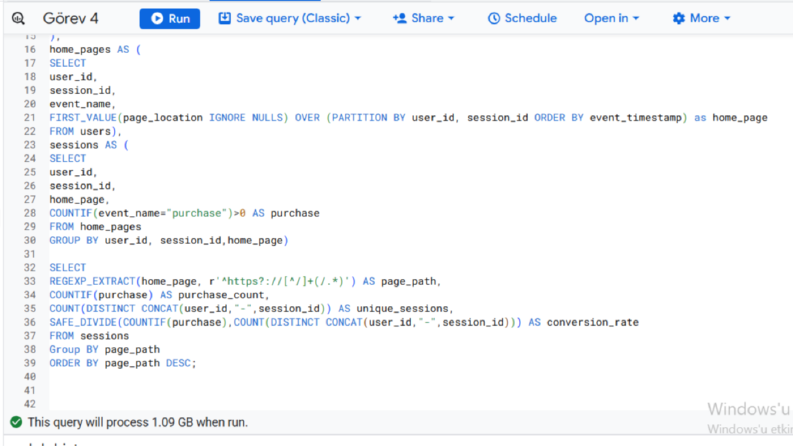
Task: Click 'Group BY page_path' on line 38
Action: (x=105, y=349)
